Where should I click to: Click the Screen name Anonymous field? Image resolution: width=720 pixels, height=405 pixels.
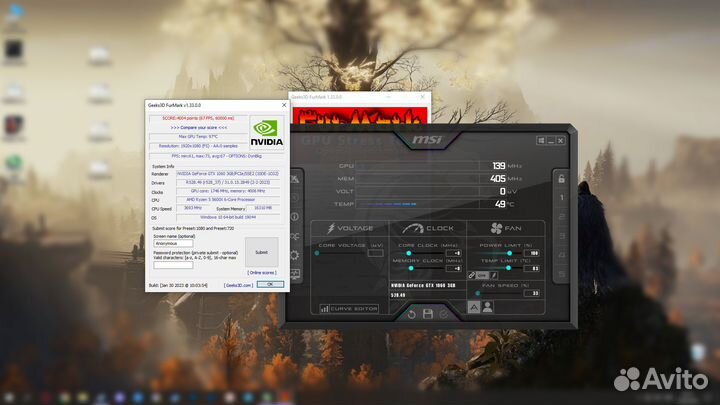point(173,243)
